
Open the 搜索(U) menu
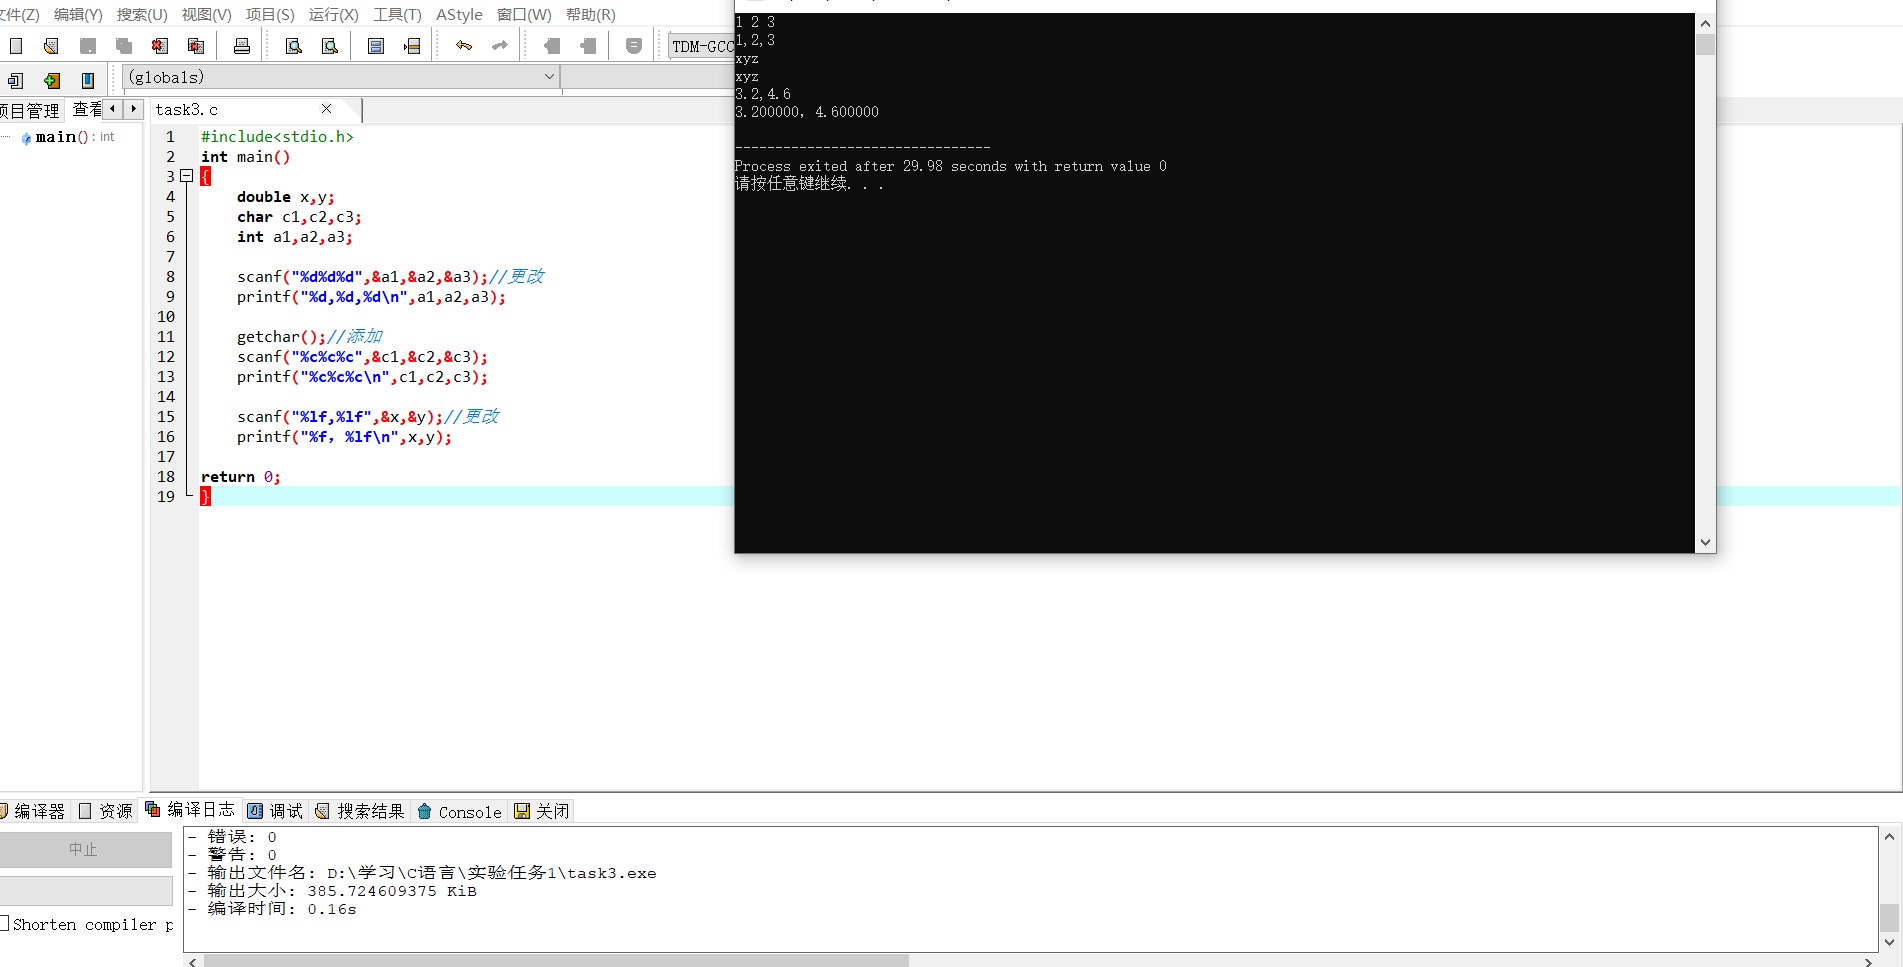(142, 14)
